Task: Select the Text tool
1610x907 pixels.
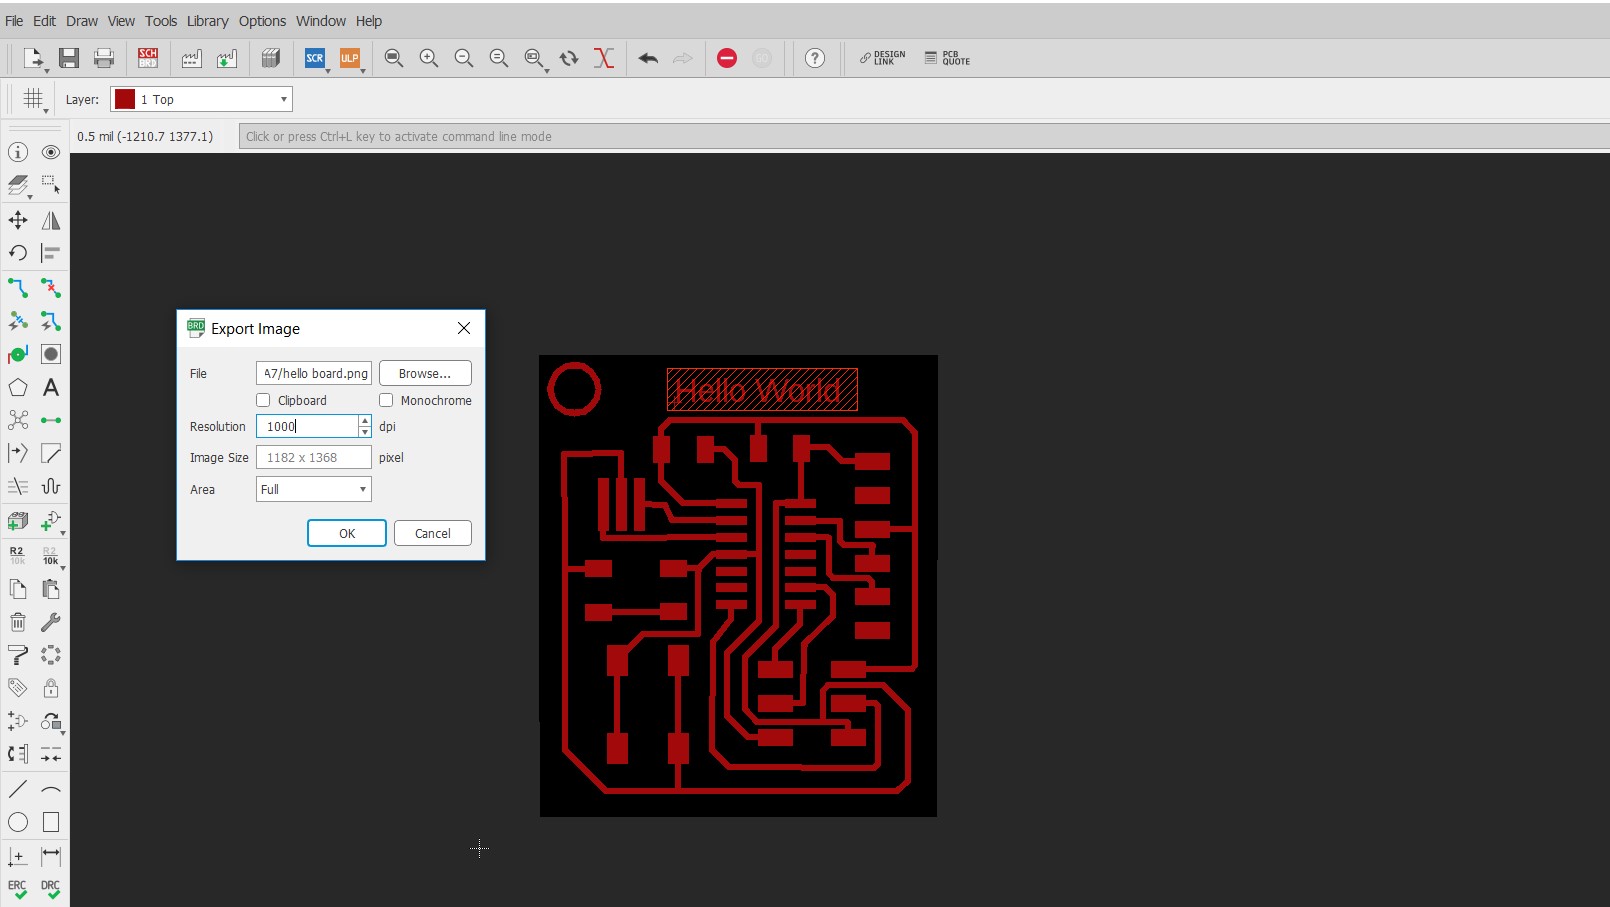Action: [51, 387]
